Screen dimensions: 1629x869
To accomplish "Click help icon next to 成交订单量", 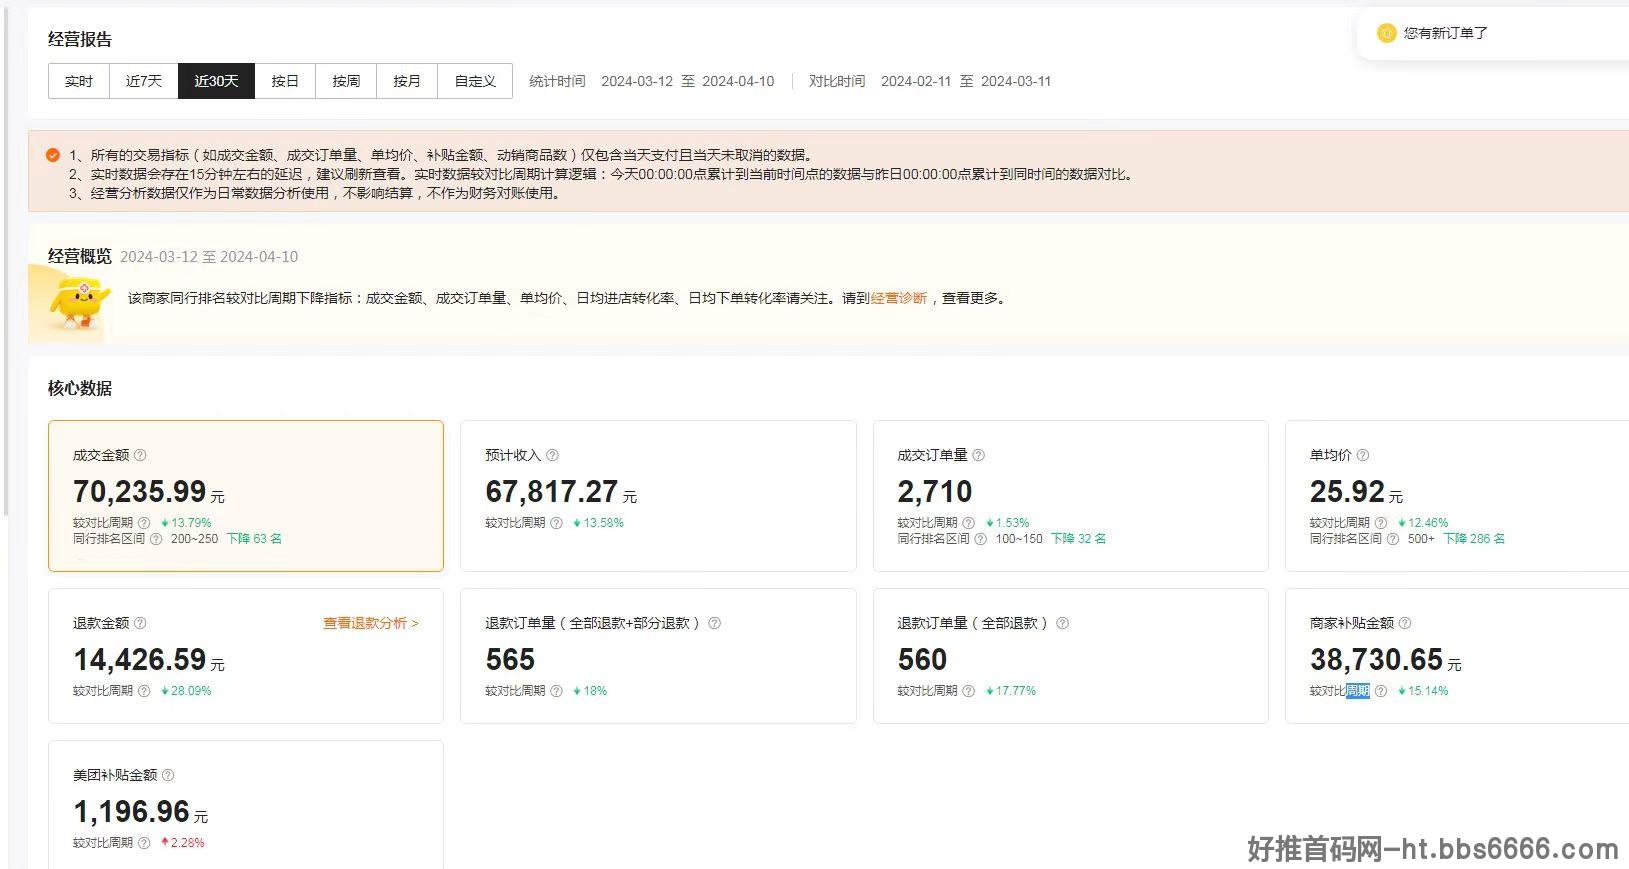I will 978,455.
